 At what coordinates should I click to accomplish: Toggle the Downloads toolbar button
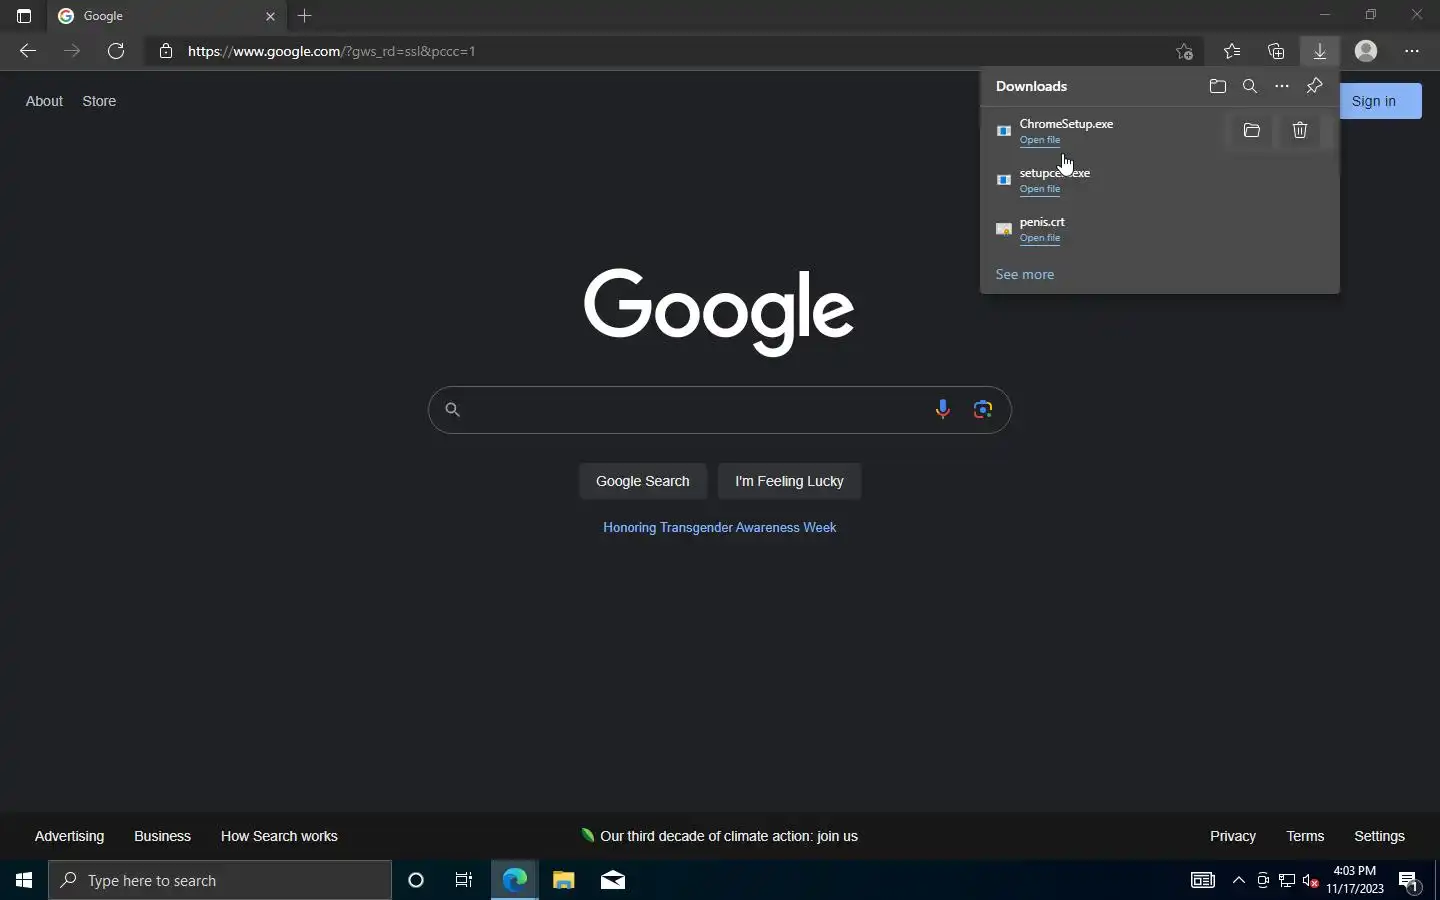(x=1320, y=51)
